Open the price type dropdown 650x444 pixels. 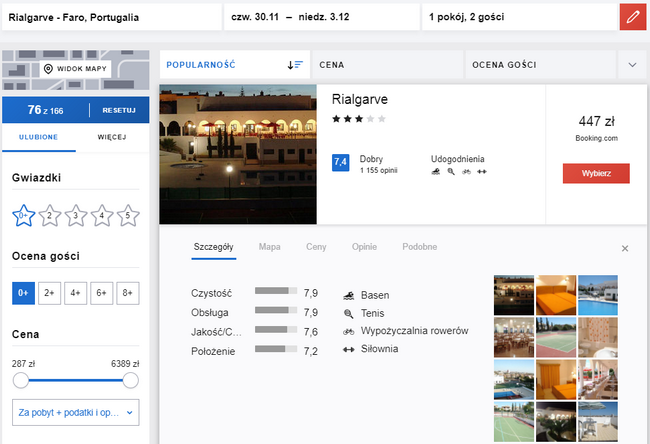(x=75, y=412)
